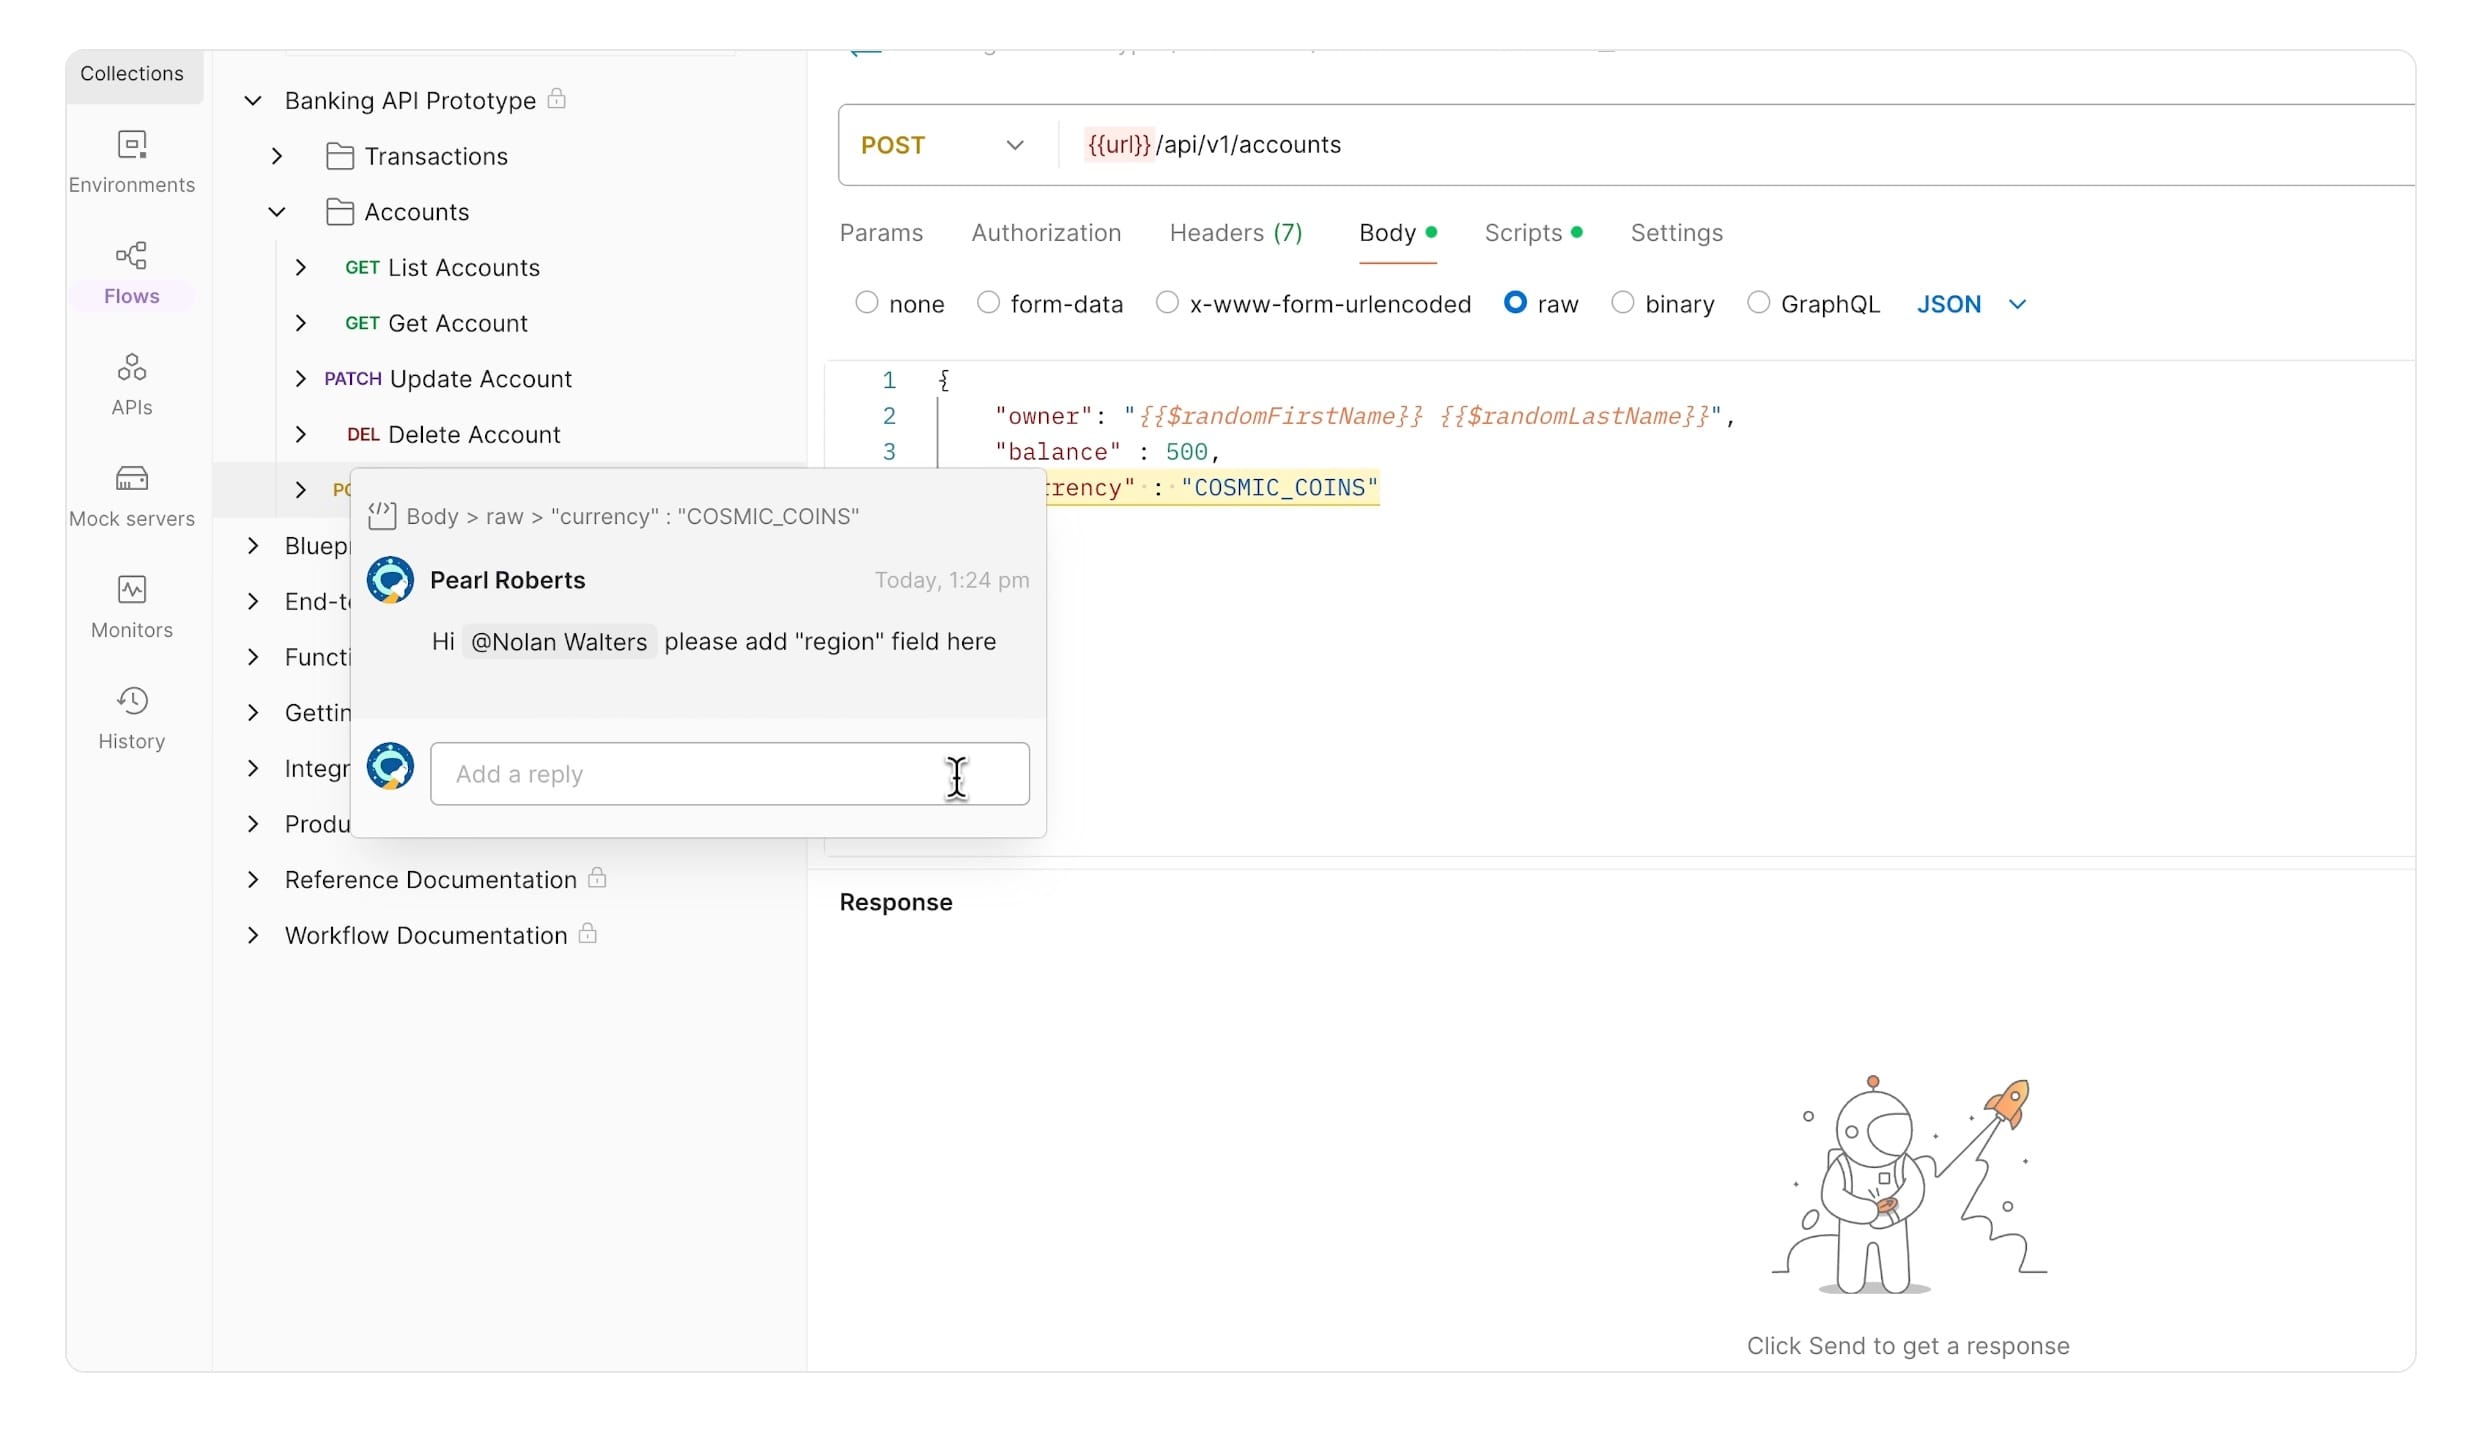Expand the Transactions folder
Viewport: 2468px width, 1446px height.
click(x=277, y=156)
